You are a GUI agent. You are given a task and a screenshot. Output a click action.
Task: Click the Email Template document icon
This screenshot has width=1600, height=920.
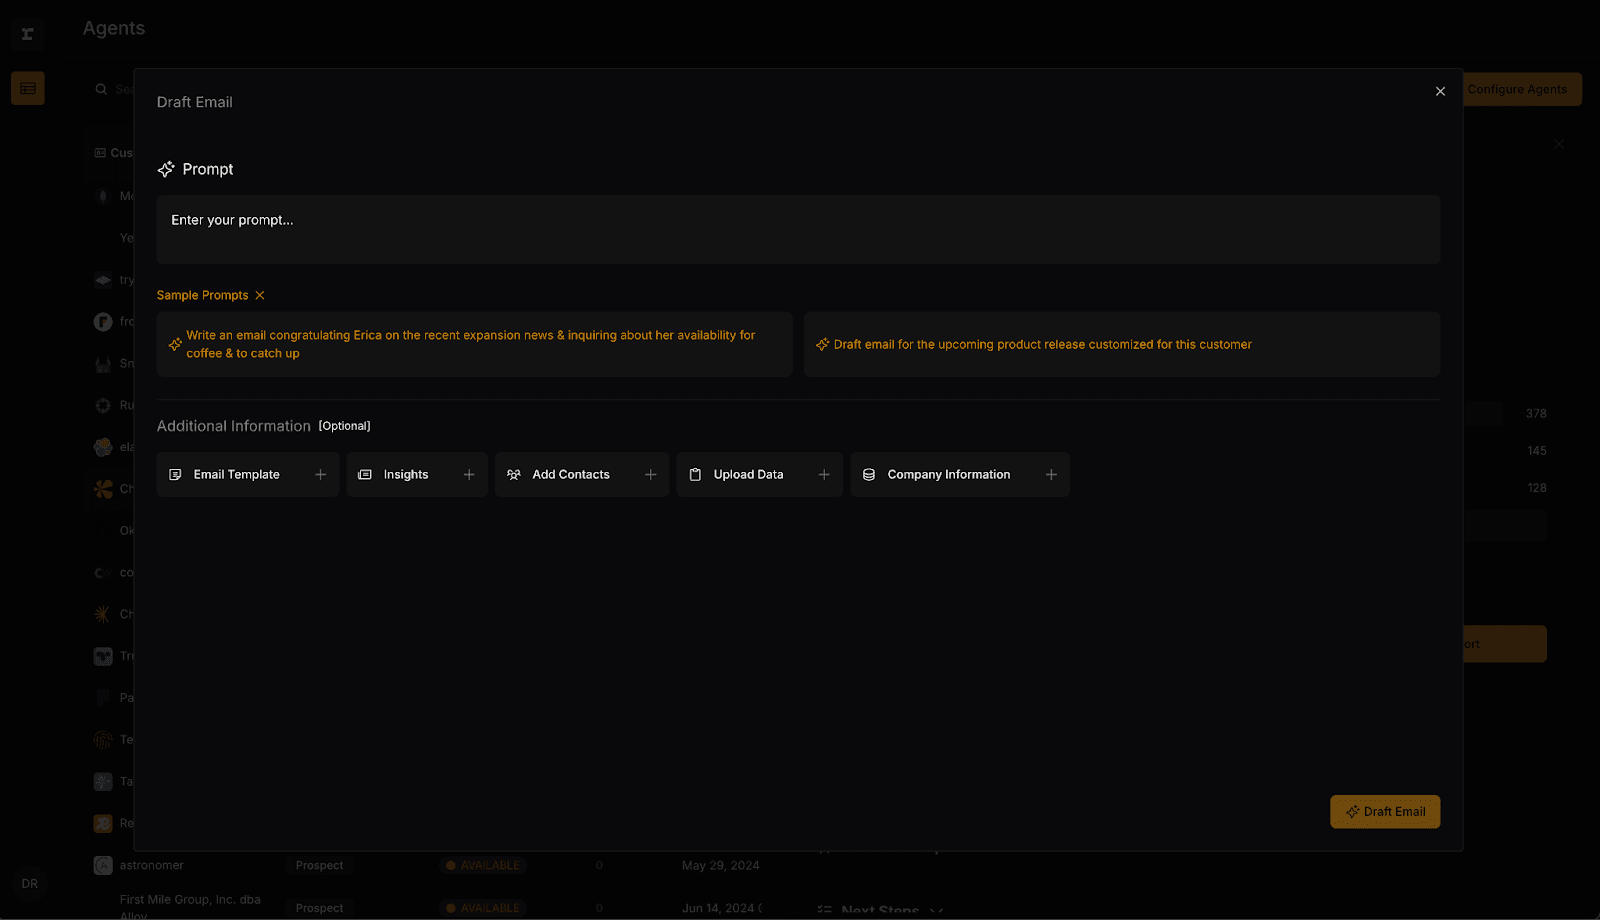click(x=175, y=475)
